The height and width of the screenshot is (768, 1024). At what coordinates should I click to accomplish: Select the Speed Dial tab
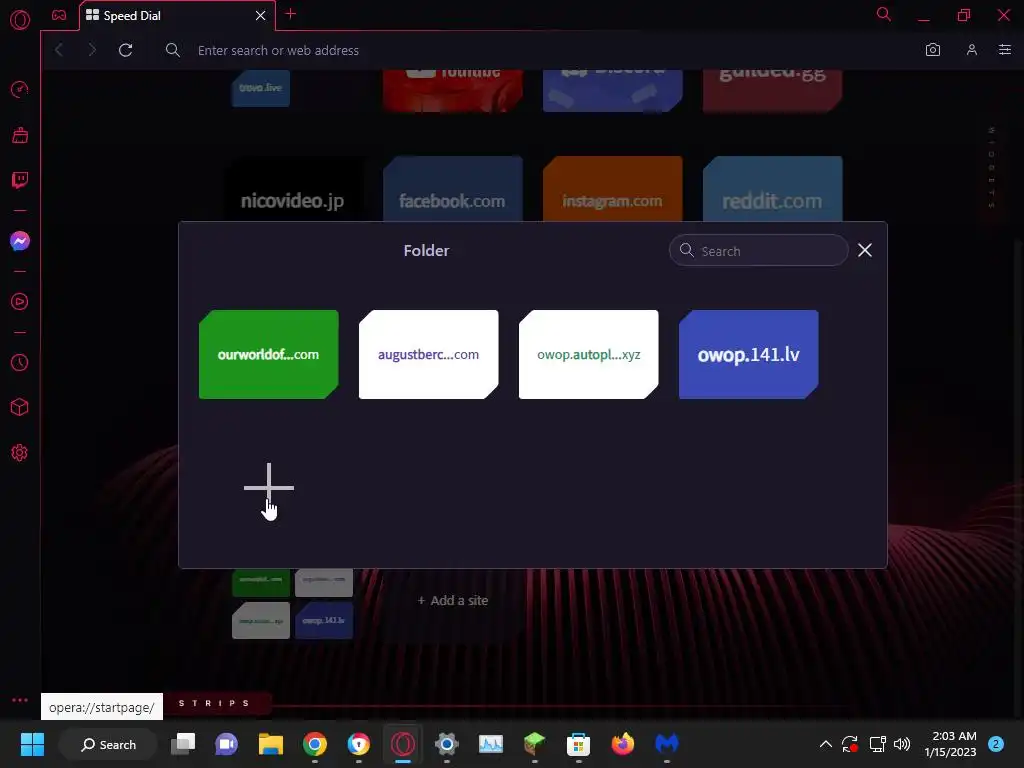click(176, 16)
